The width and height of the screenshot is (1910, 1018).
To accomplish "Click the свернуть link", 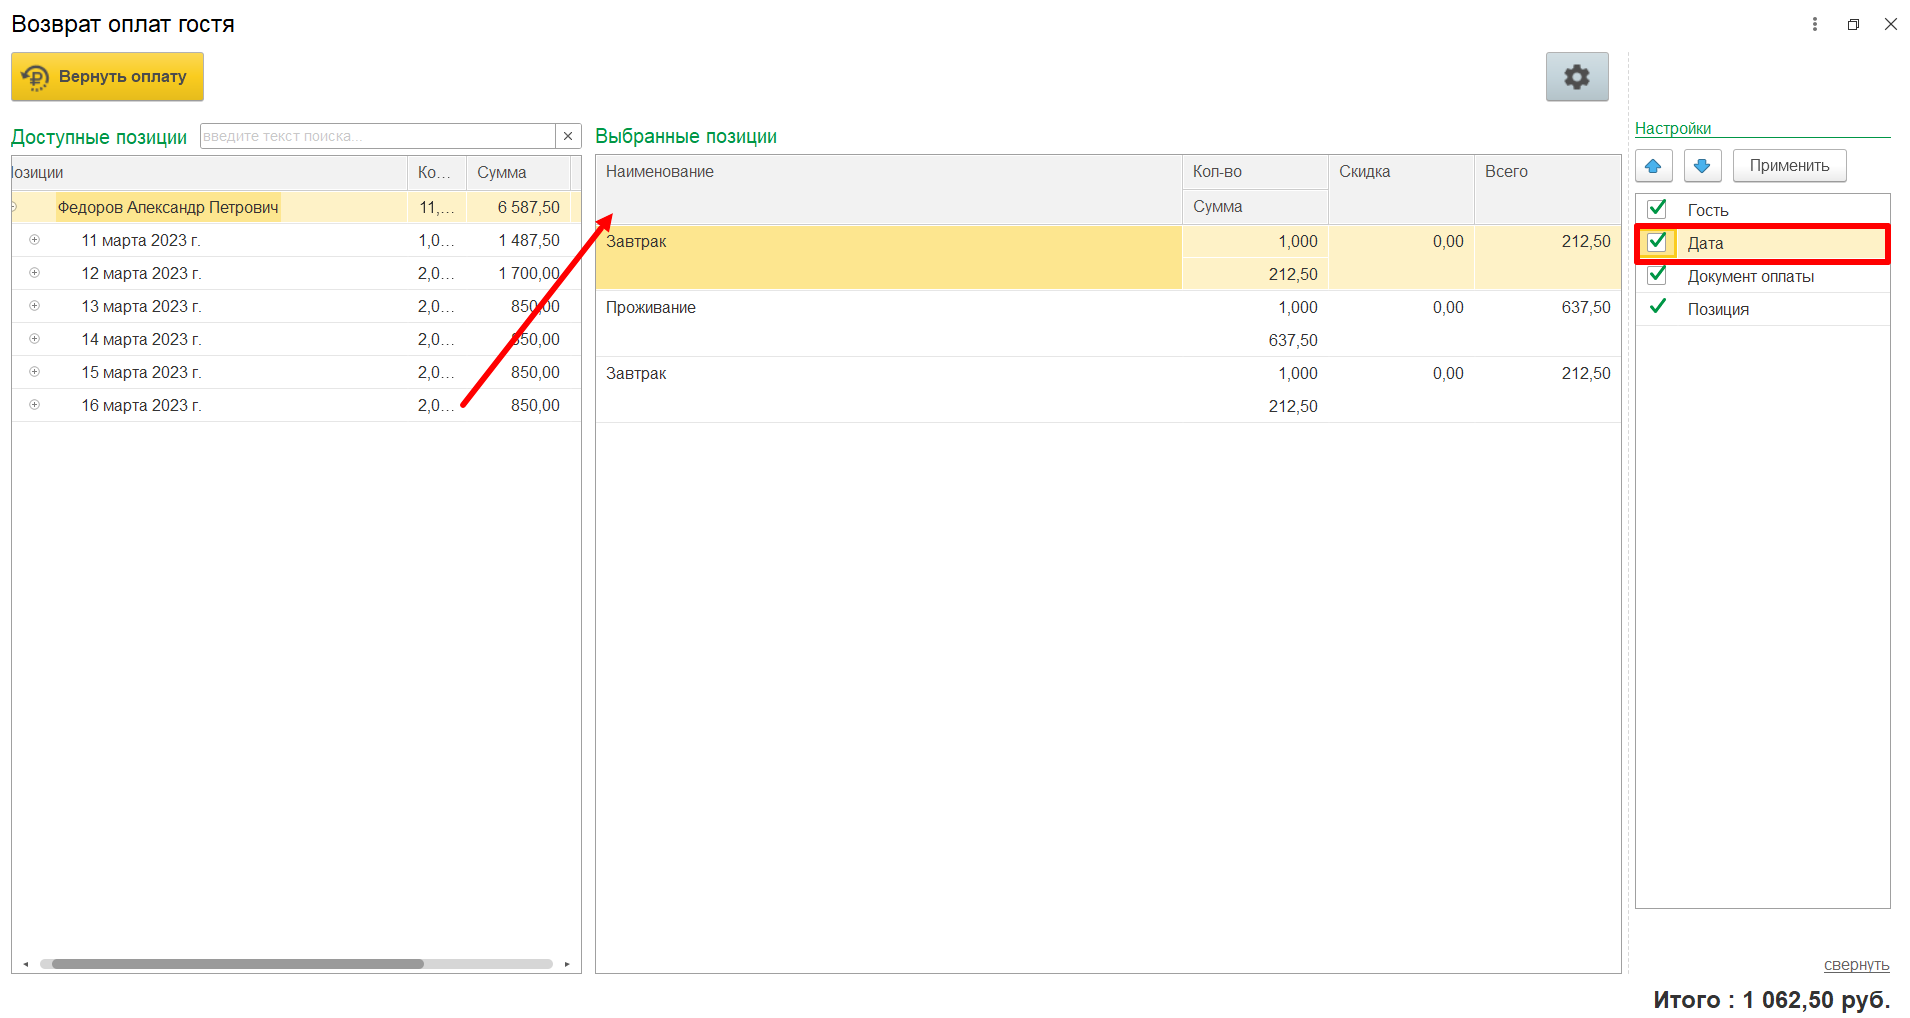I will click(x=1856, y=965).
